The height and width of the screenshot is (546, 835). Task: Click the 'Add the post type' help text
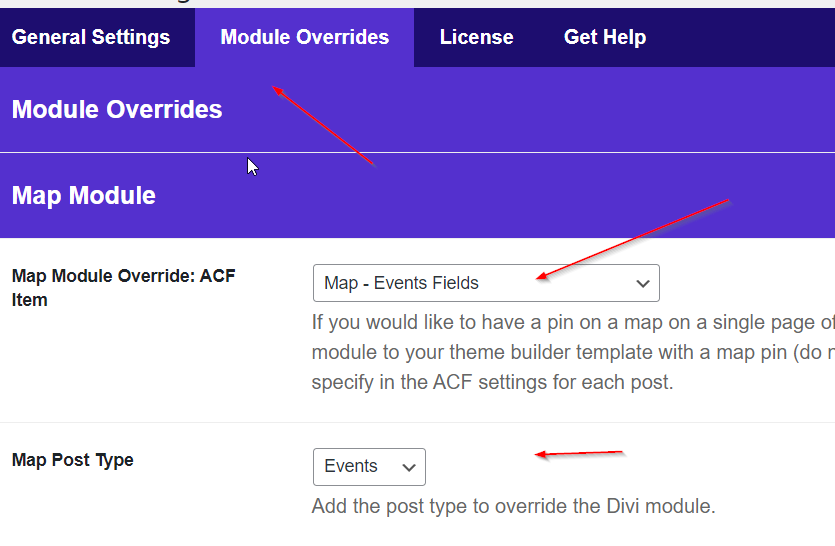(x=513, y=506)
